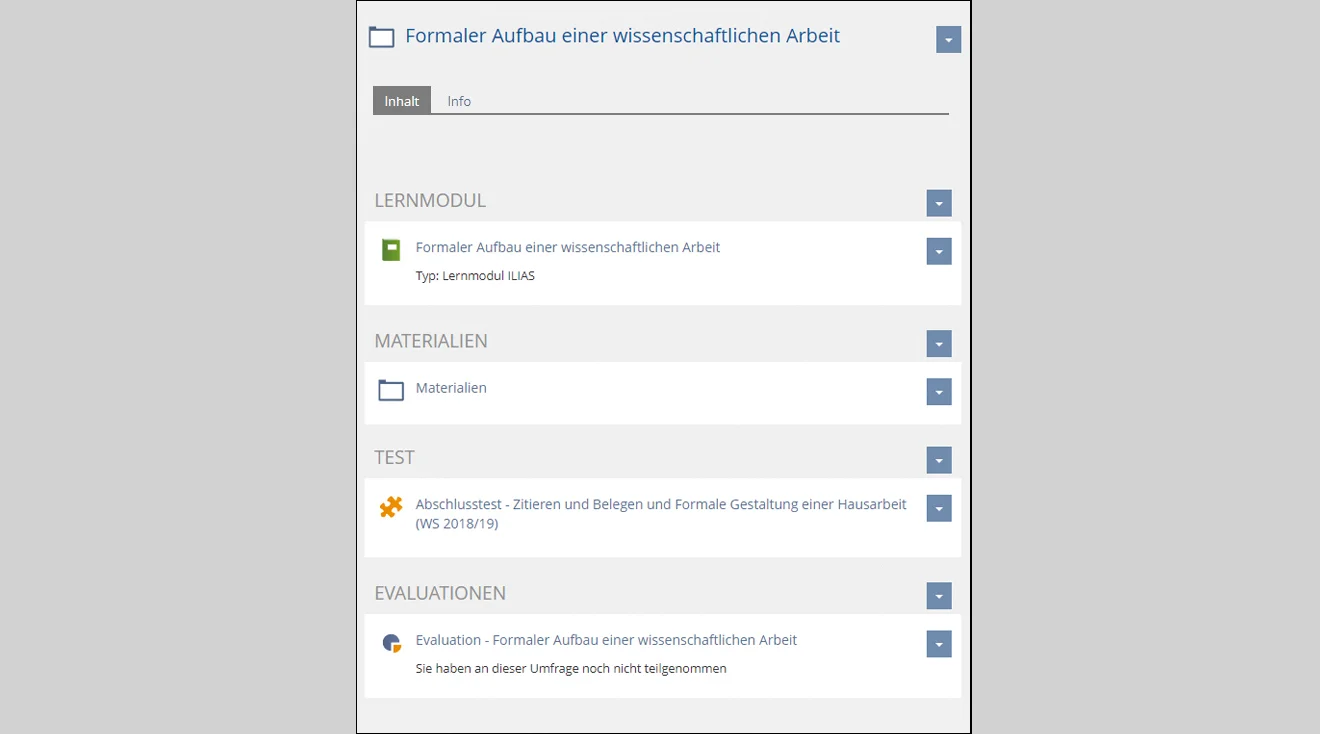Expand the LERNMODUL section actions dropdown
1320x734 pixels.
[938, 202]
